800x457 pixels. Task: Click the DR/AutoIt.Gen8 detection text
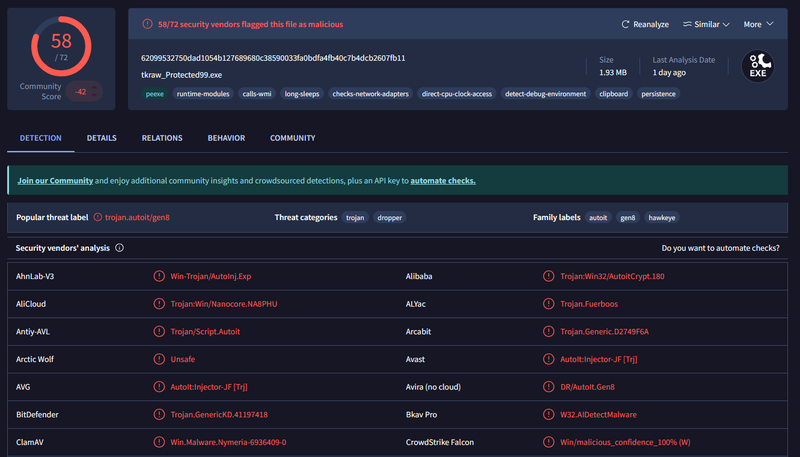tap(587, 387)
